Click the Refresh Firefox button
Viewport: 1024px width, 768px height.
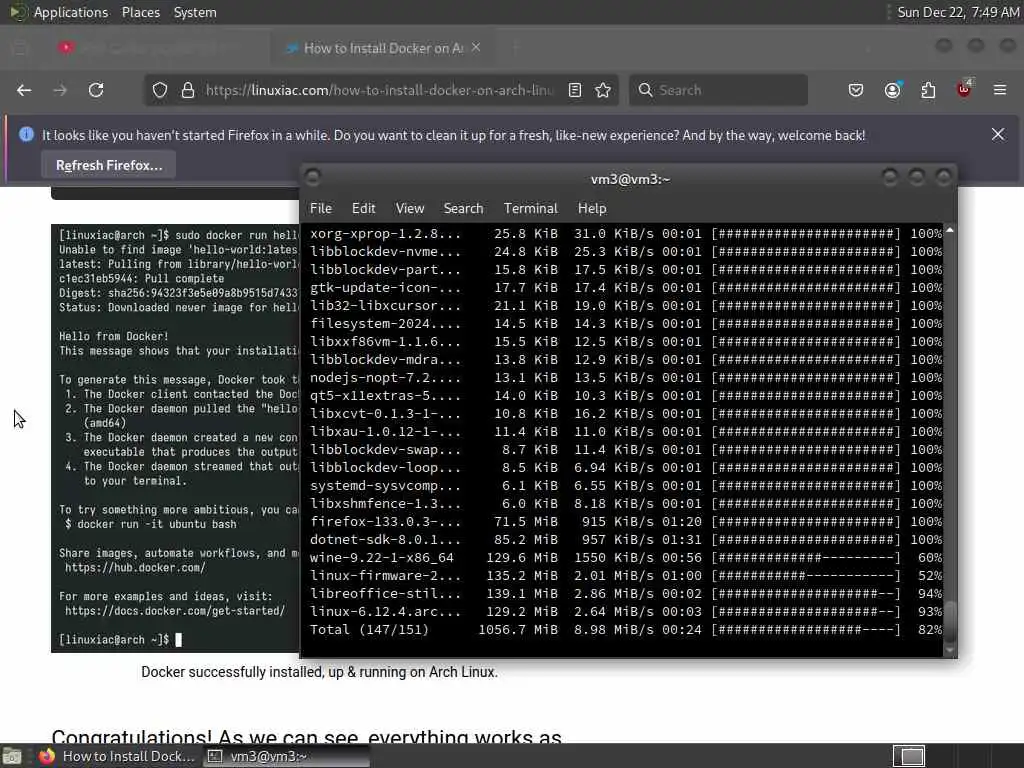click(108, 165)
